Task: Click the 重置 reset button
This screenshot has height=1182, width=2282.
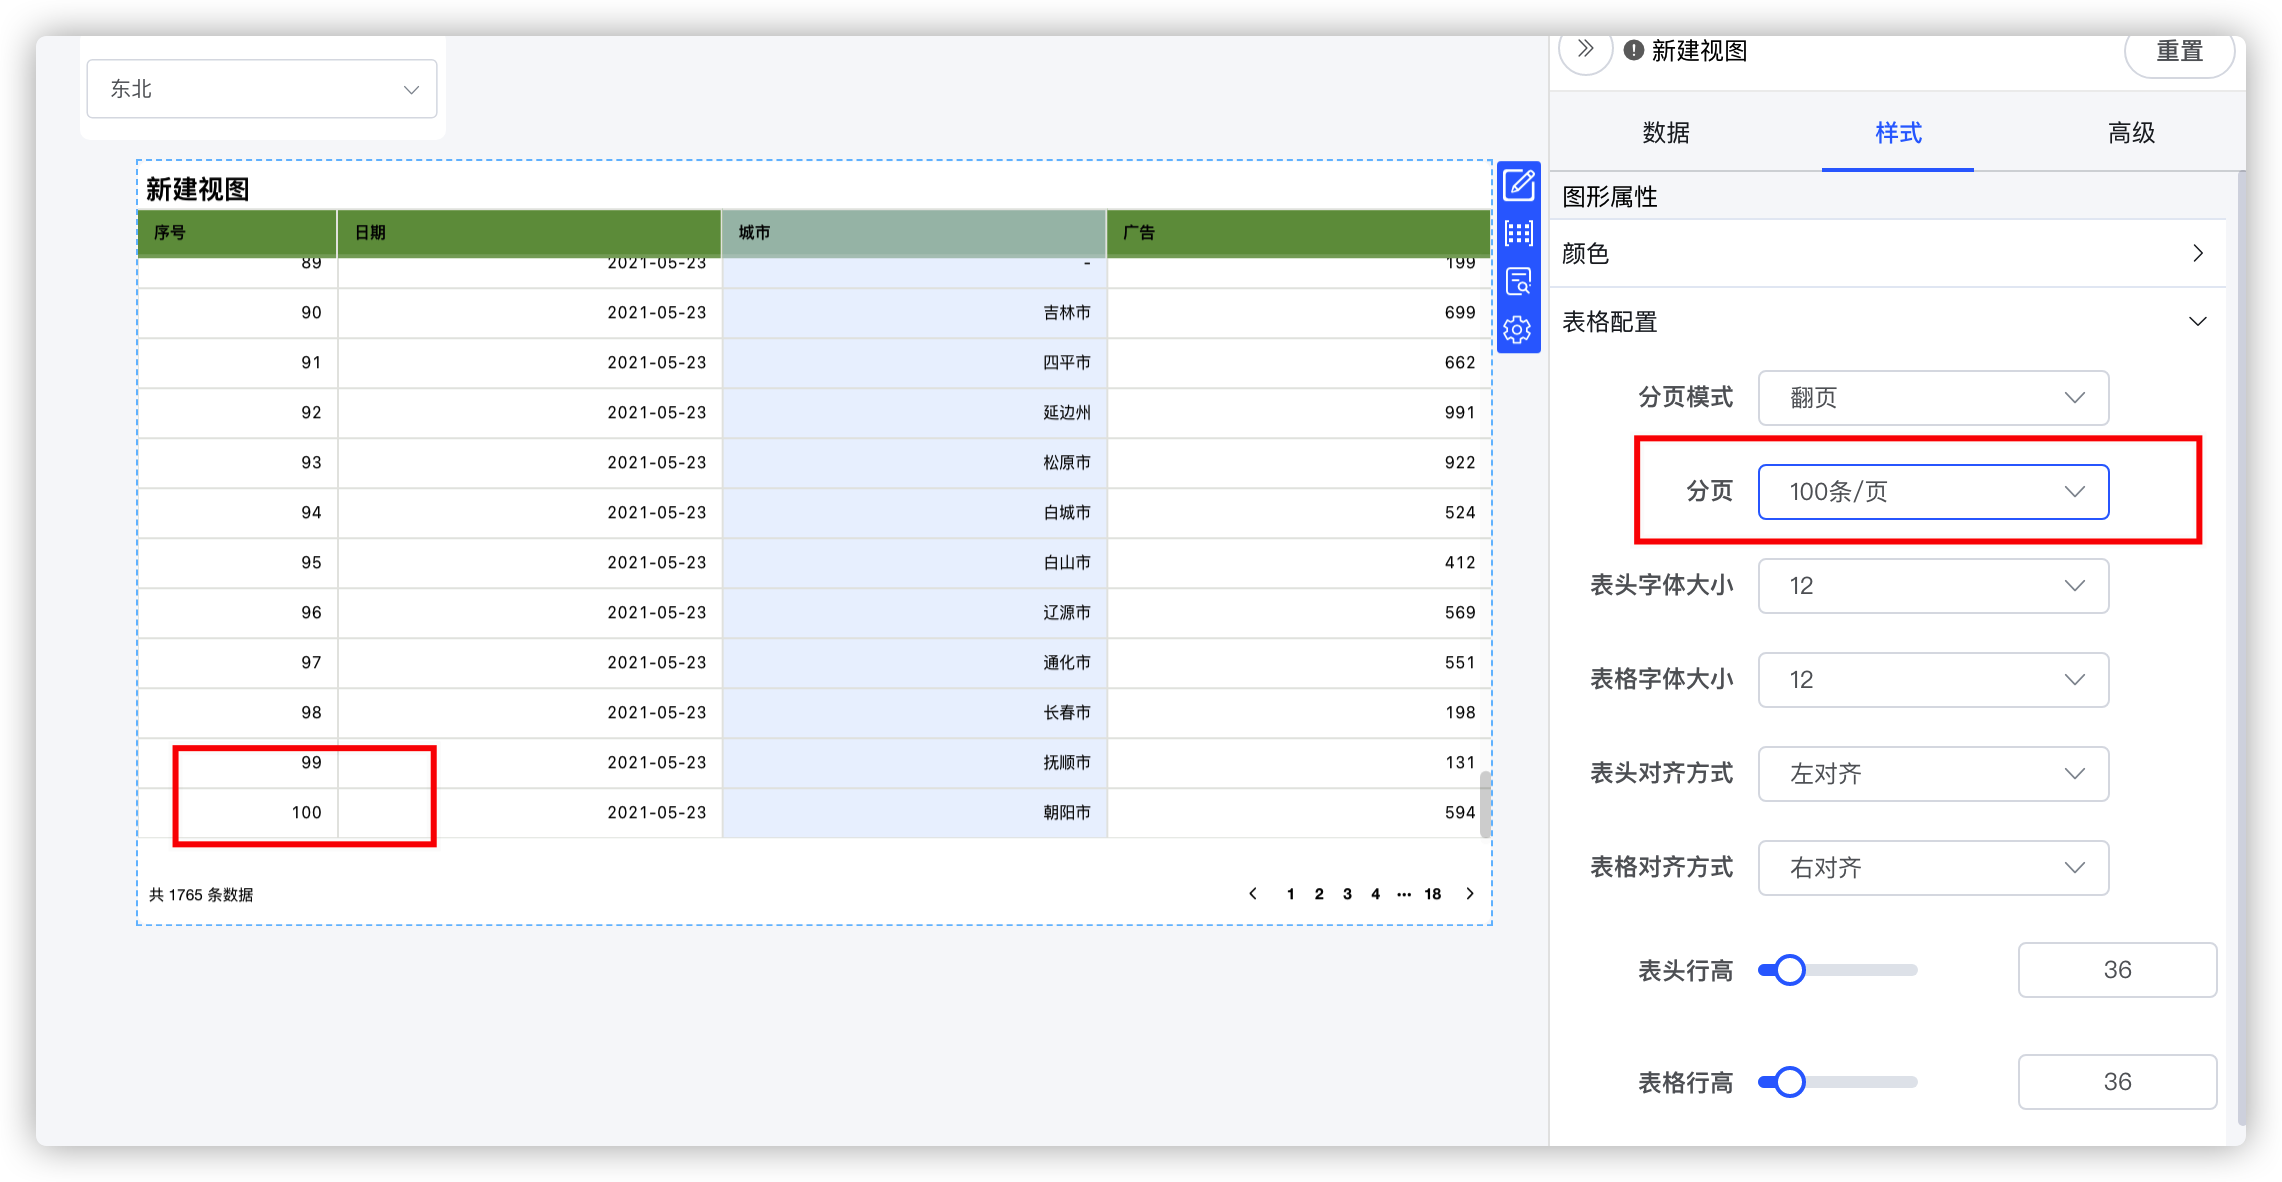Action: (x=2179, y=51)
